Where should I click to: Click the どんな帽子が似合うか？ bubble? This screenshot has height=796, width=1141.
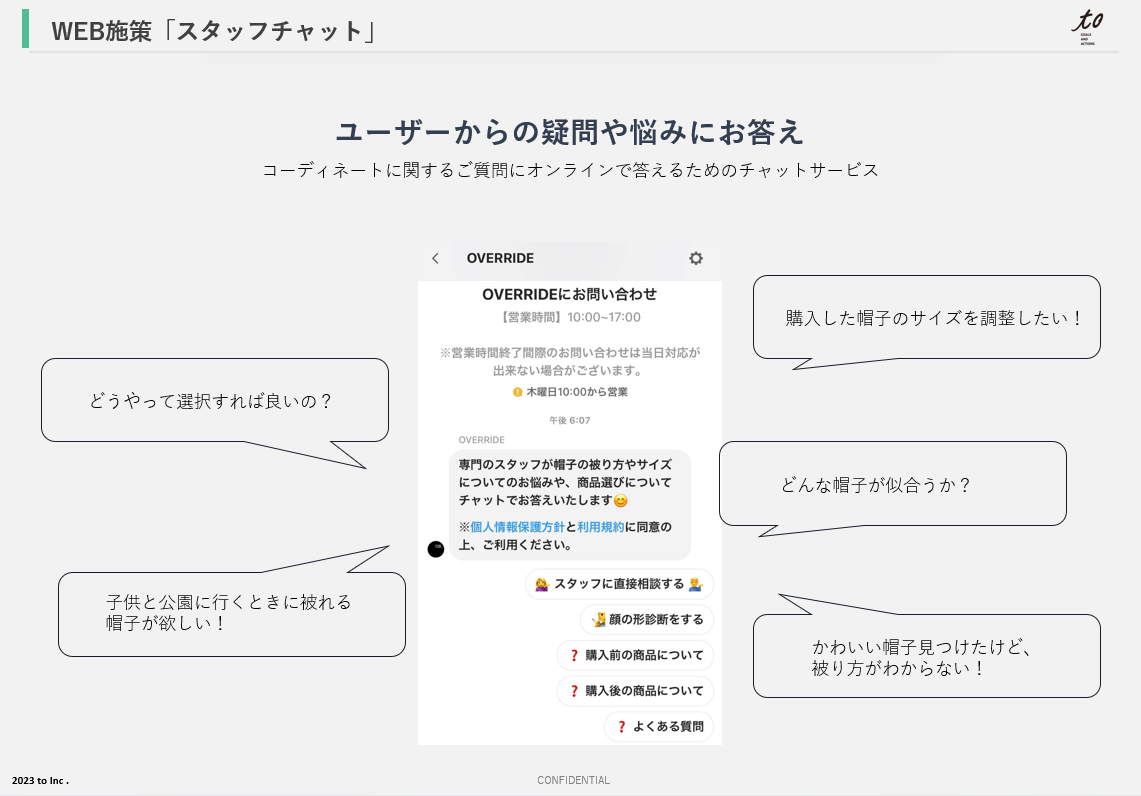point(892,484)
